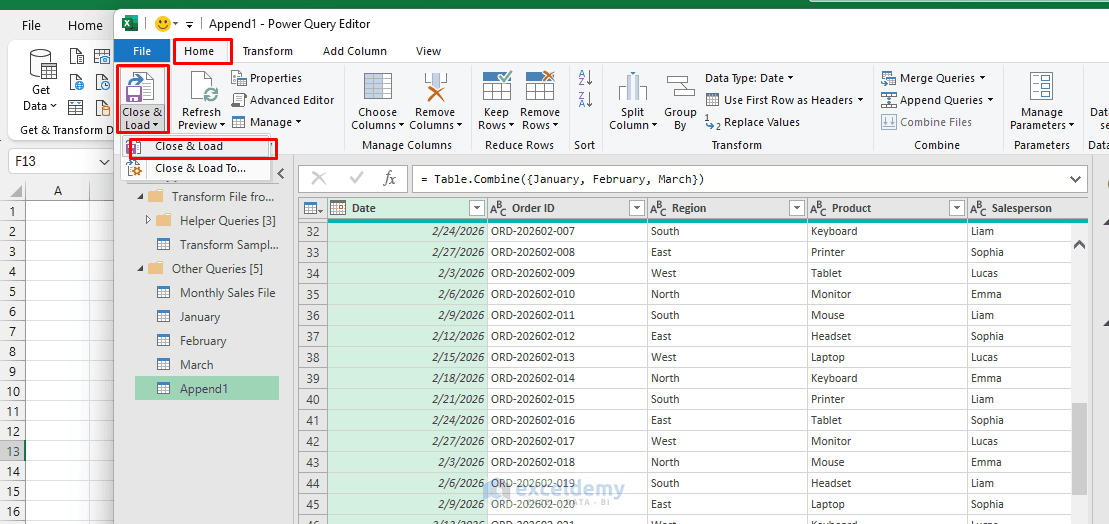Viewport: 1109px width, 524px height.
Task: Click the table corner menu icon
Action: 313,209
